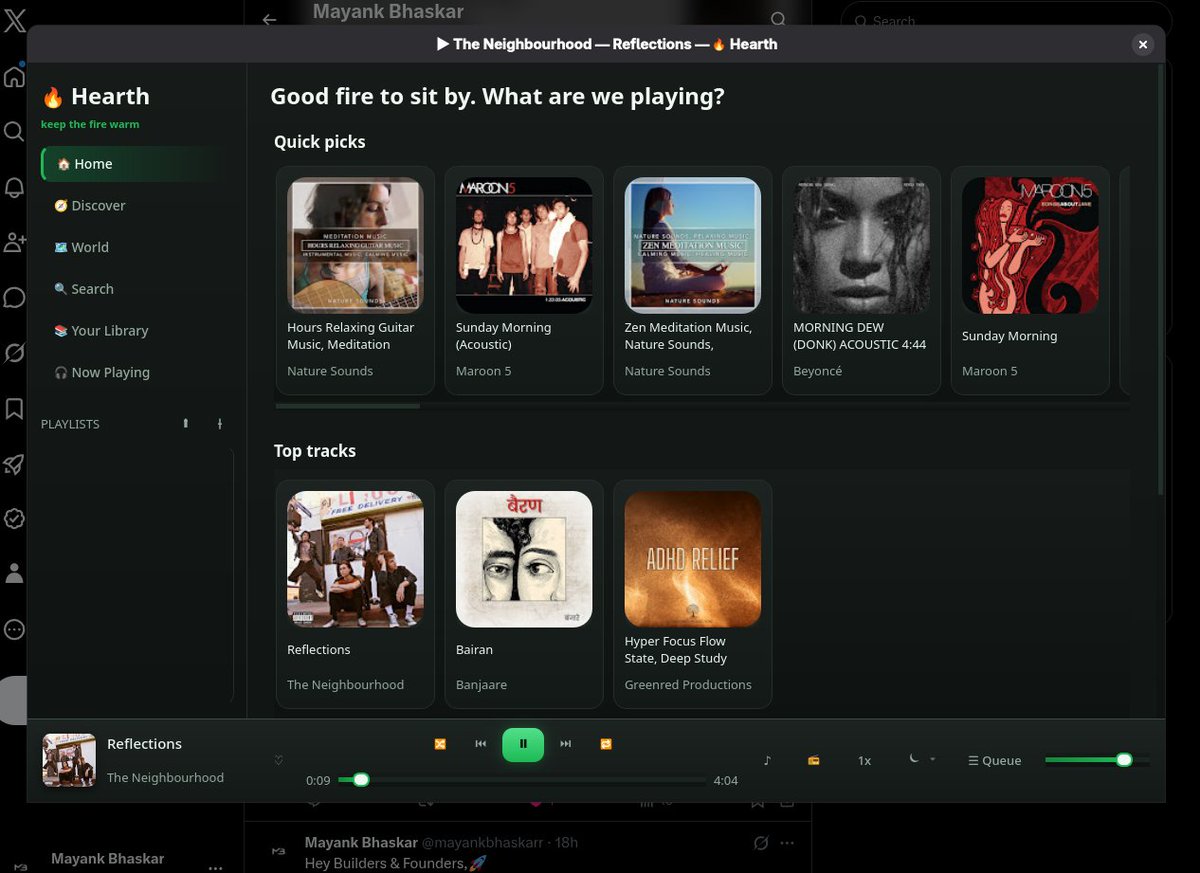1200x873 pixels.
Task: Open X rocket icon in sidebar
Action: click(x=14, y=464)
